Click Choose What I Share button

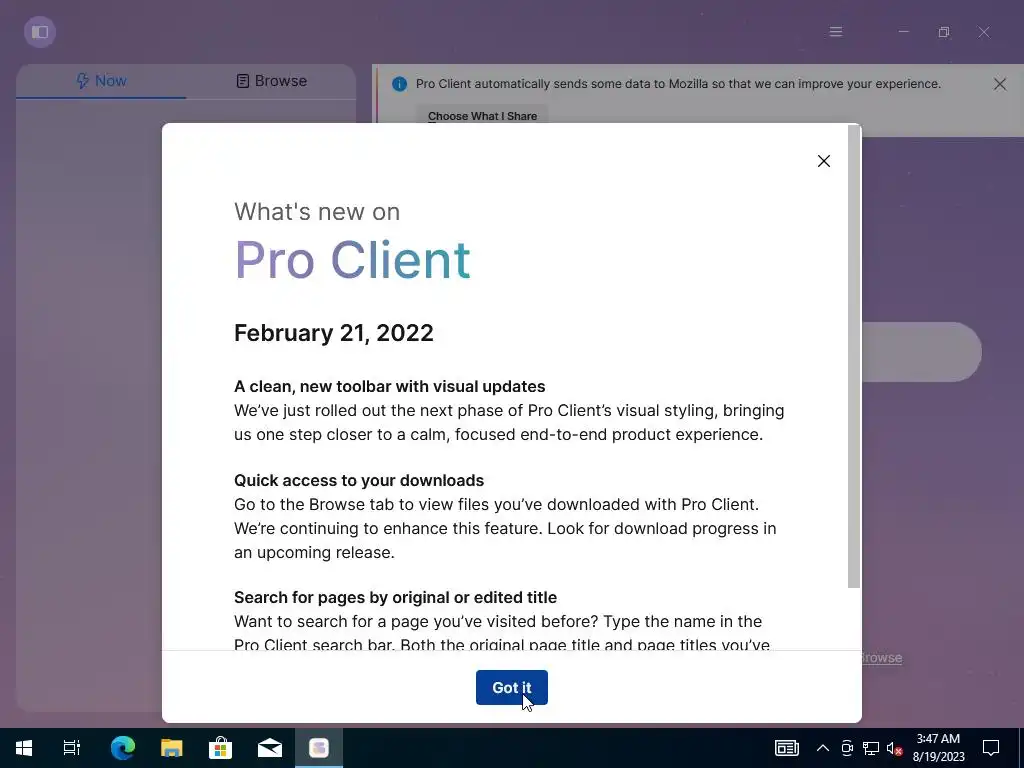(482, 116)
